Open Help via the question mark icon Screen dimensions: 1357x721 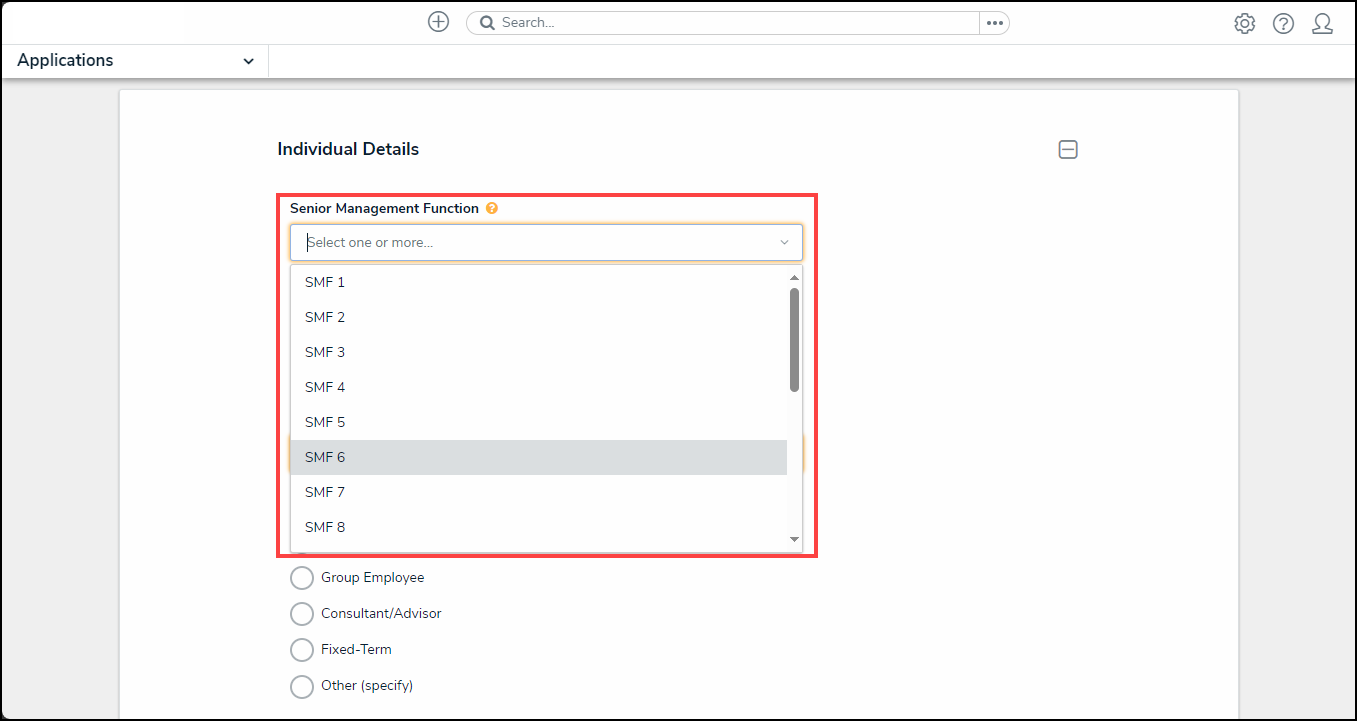(1283, 23)
